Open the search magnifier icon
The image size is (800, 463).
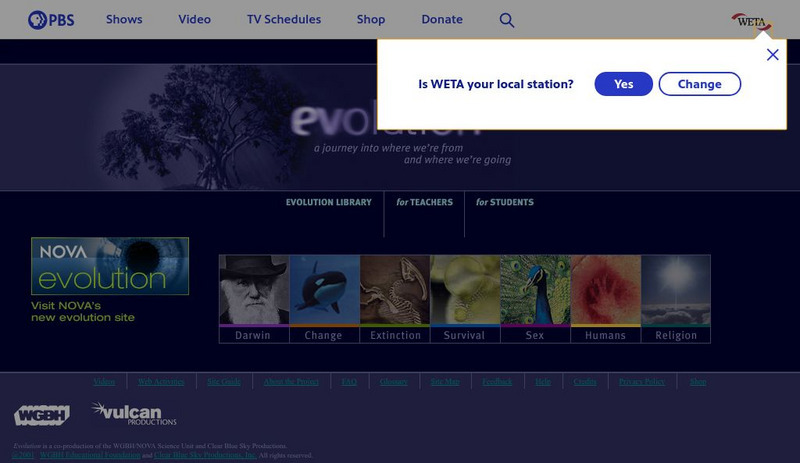click(x=507, y=20)
